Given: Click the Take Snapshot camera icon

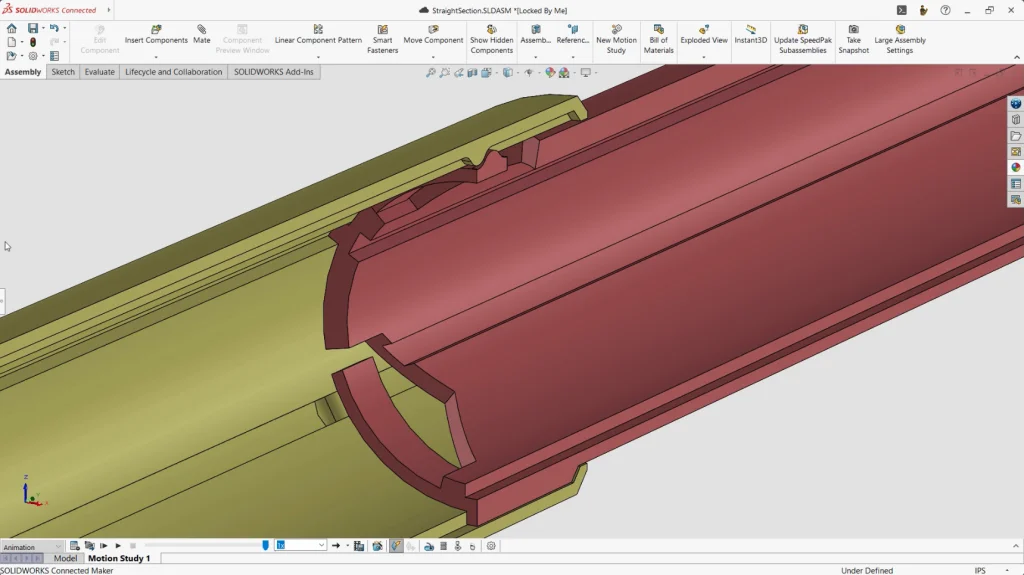Looking at the screenshot, I should point(853,30).
